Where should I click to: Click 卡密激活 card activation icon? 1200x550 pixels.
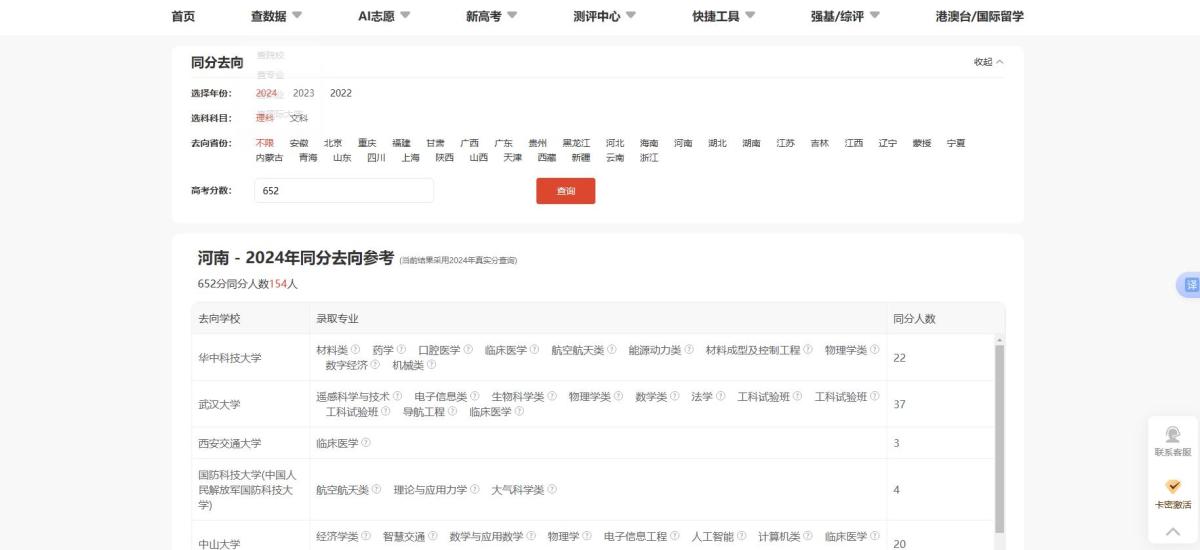click(1173, 493)
